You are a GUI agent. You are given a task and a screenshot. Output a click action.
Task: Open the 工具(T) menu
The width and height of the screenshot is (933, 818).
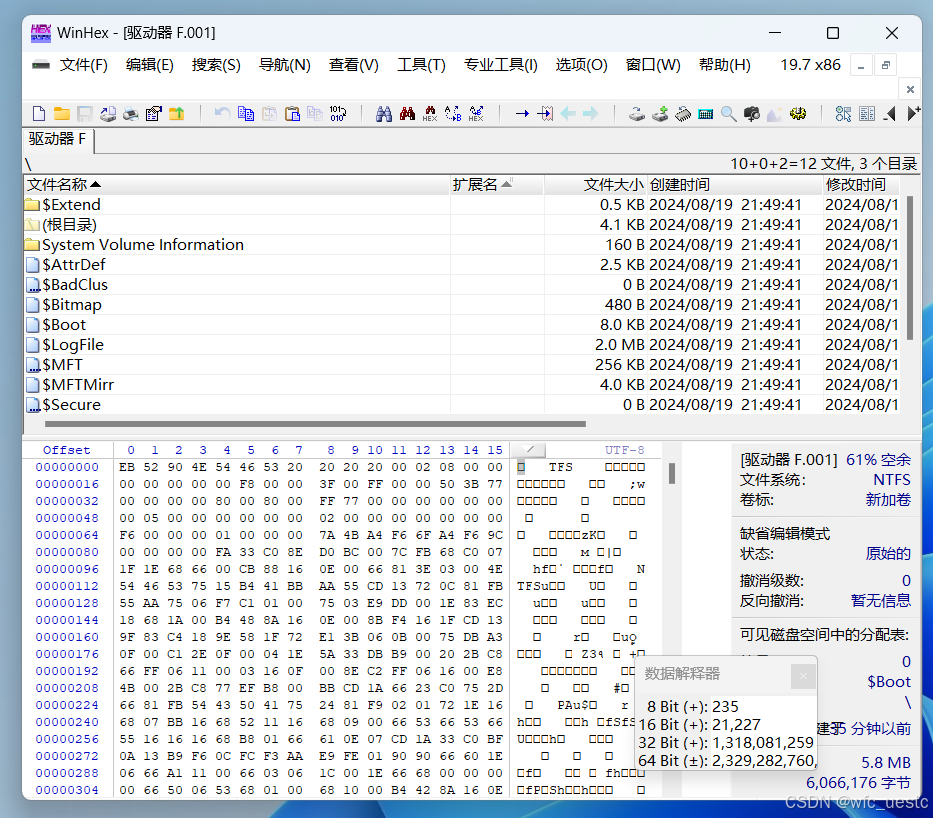pyautogui.click(x=421, y=65)
